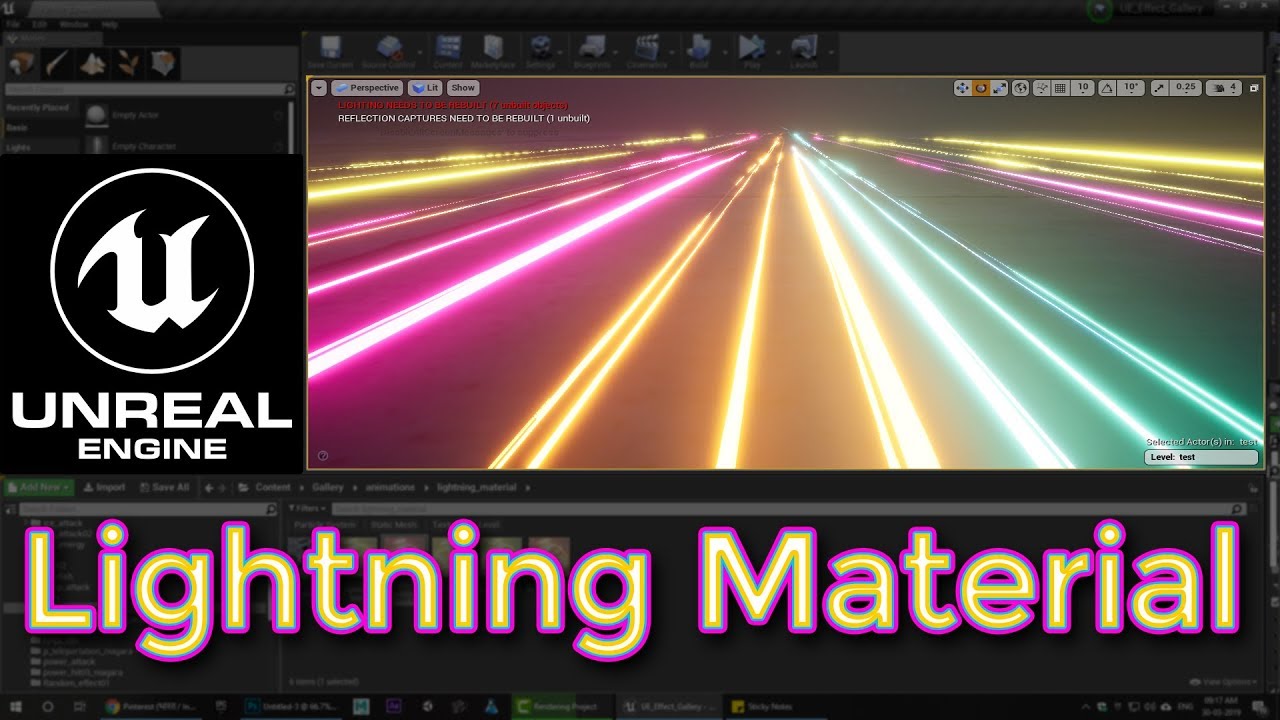Open scale snap 0.25 dropdown
The height and width of the screenshot is (720, 1280).
click(1185, 88)
